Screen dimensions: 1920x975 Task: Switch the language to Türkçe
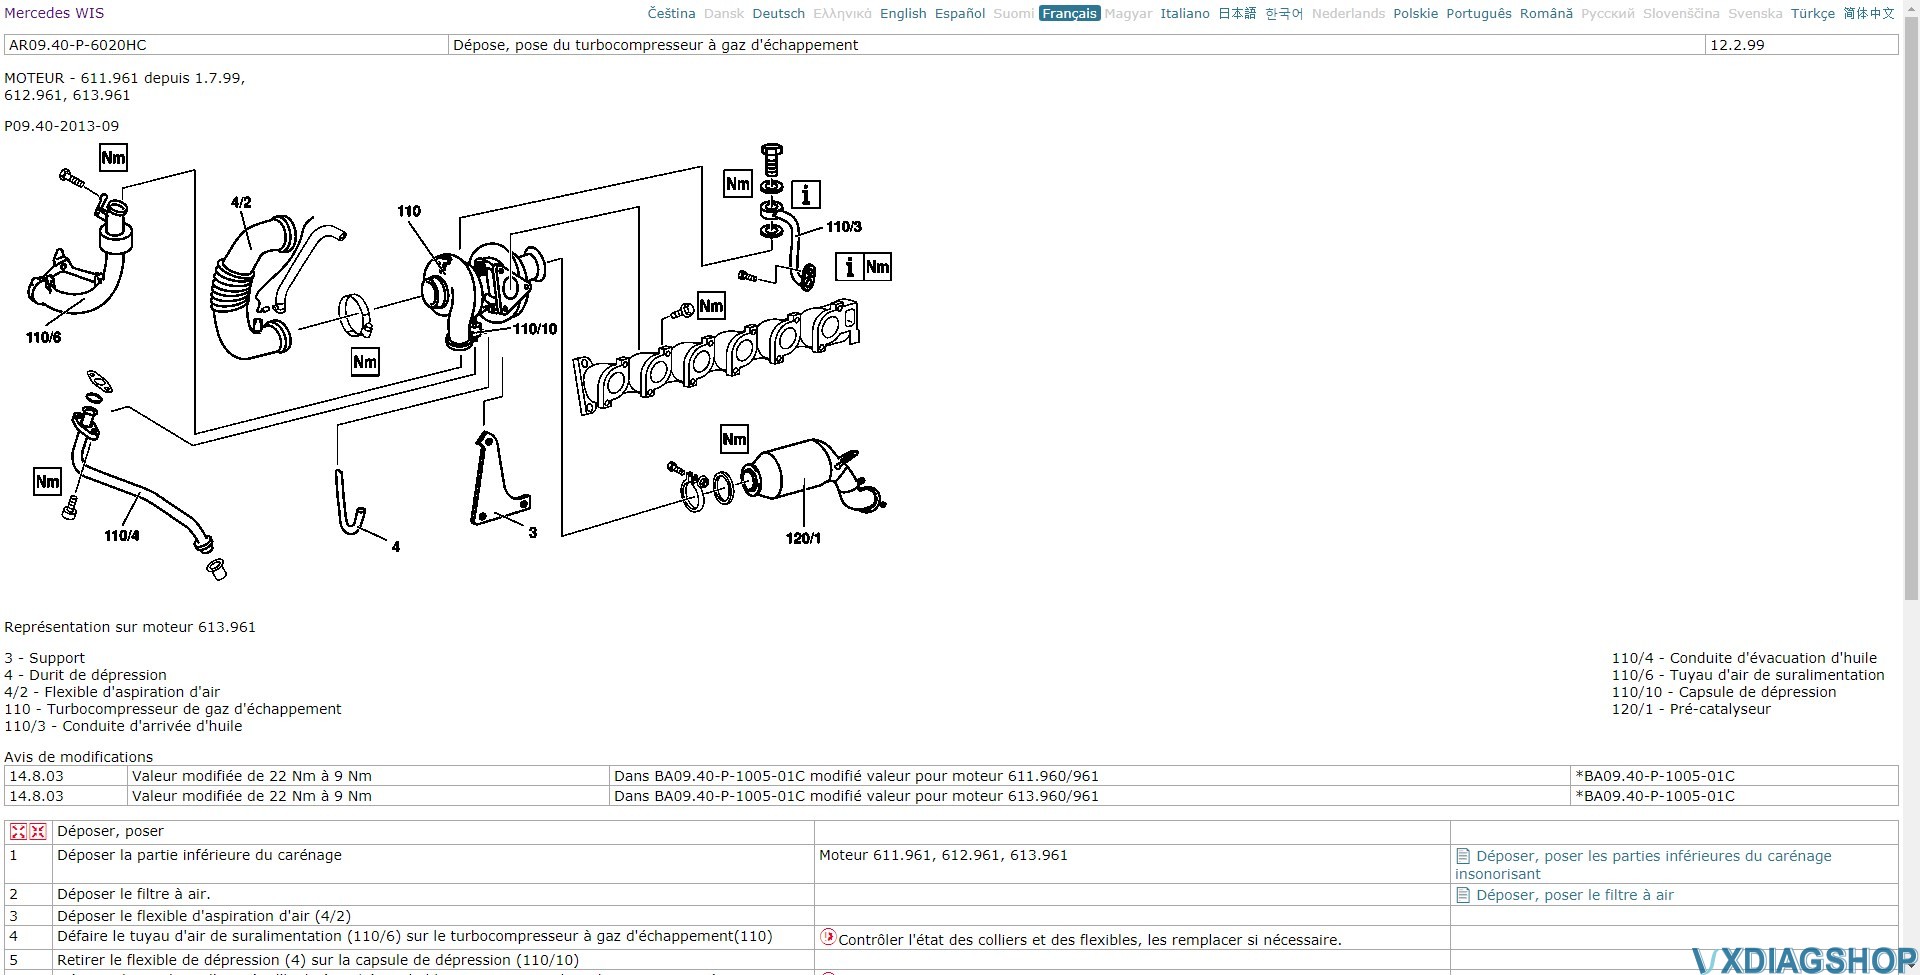pos(1813,13)
